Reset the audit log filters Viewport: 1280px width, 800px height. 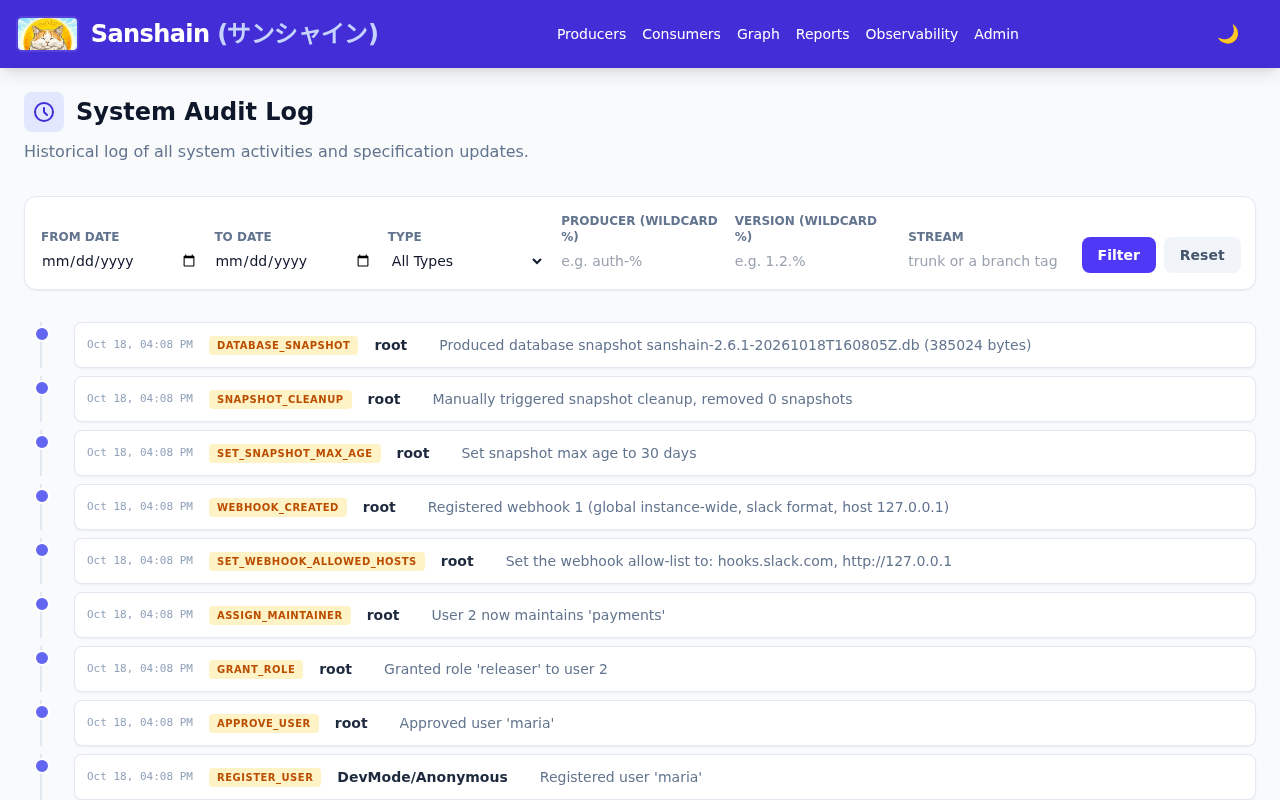[1202, 255]
